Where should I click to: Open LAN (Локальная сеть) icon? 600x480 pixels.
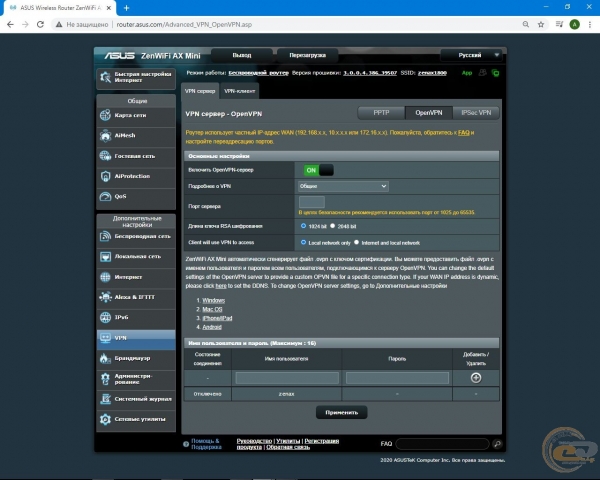click(x=105, y=256)
